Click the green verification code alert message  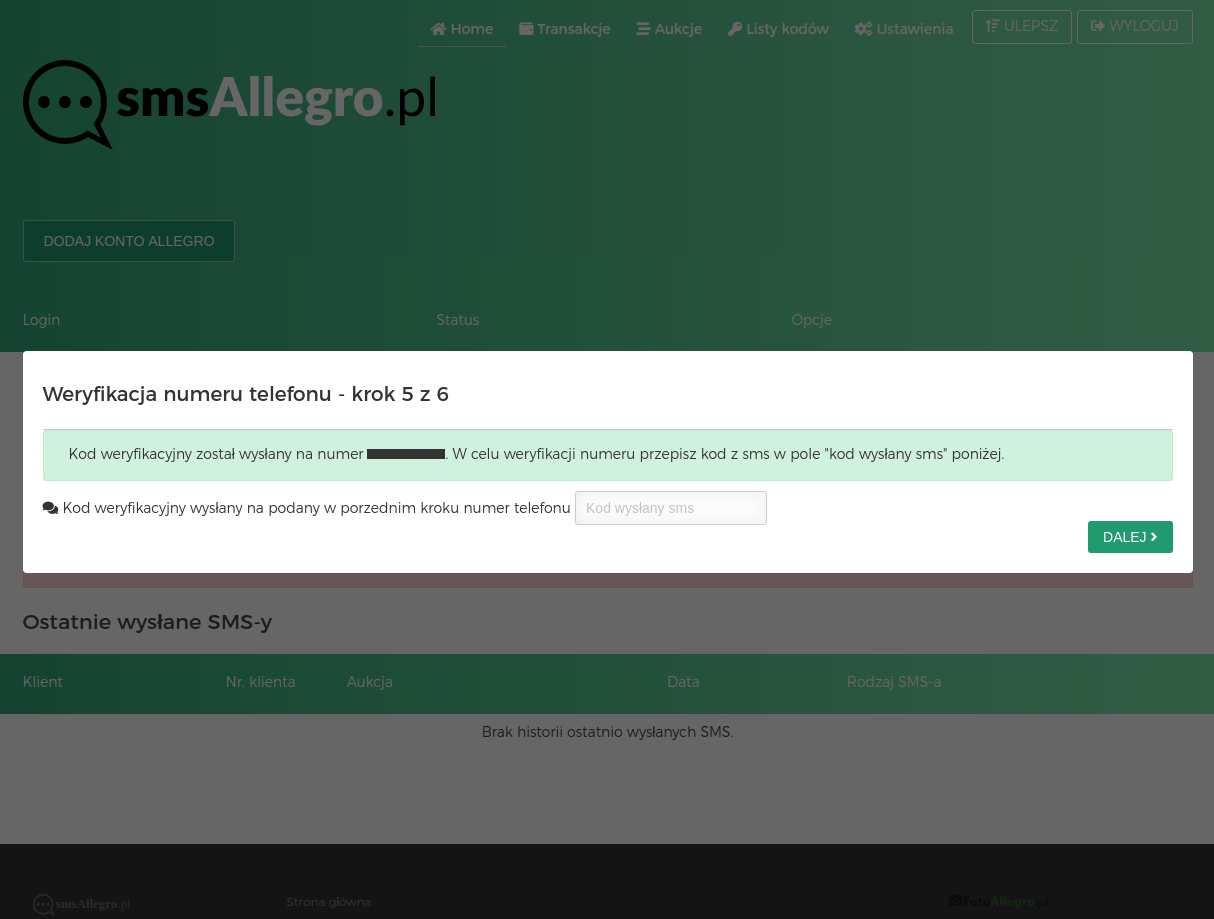608,455
